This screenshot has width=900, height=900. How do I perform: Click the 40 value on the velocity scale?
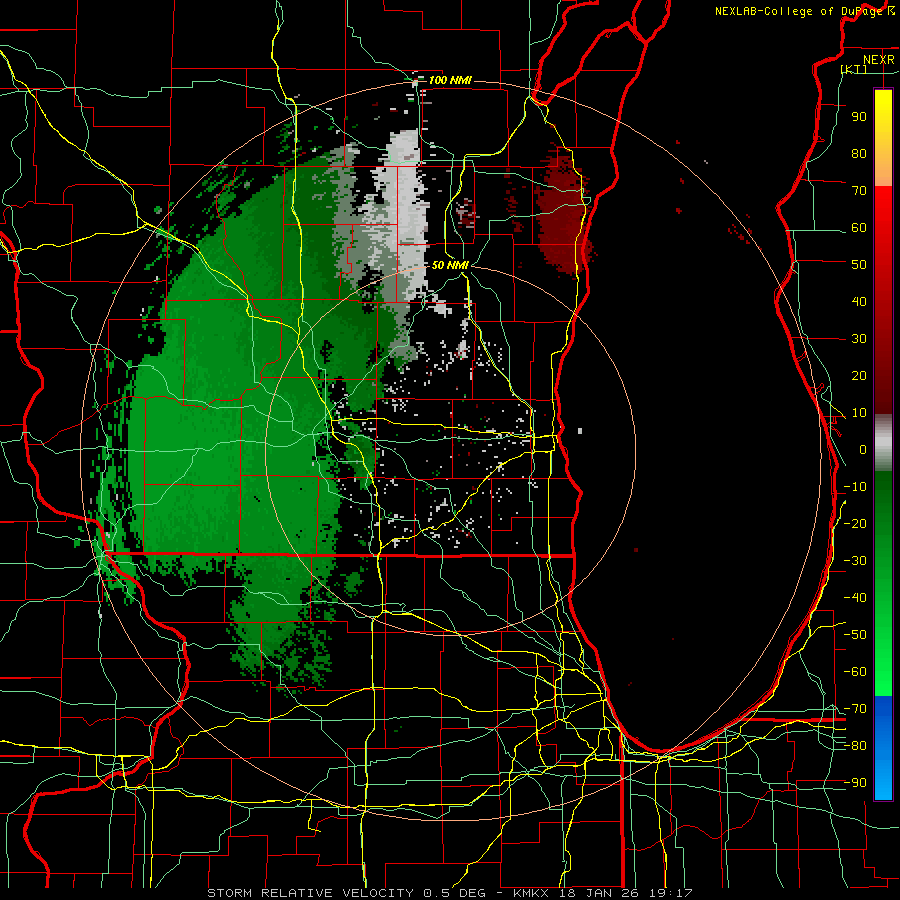pos(859,301)
